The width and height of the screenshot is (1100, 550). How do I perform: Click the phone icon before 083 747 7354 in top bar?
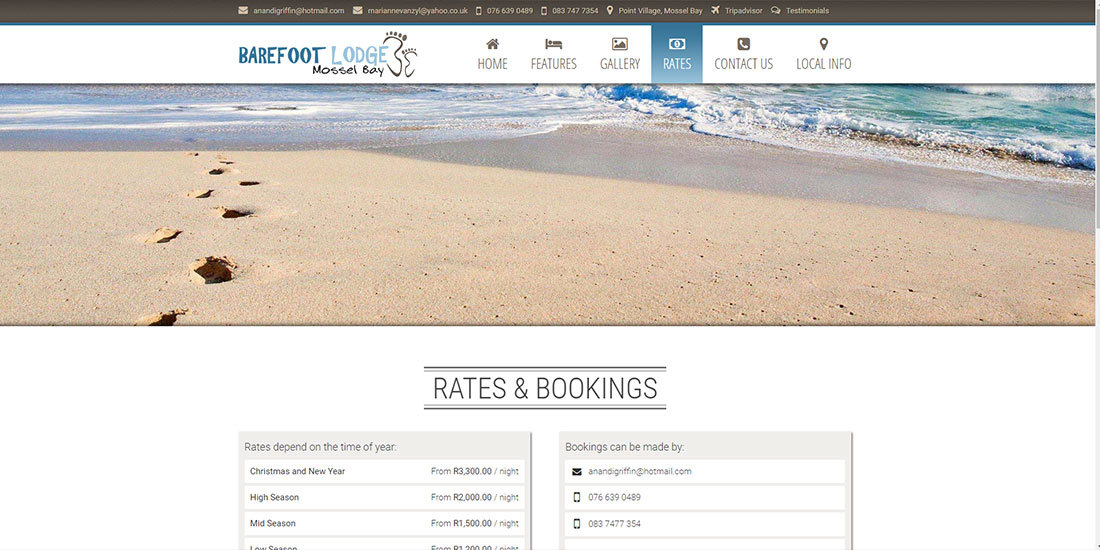(x=544, y=11)
